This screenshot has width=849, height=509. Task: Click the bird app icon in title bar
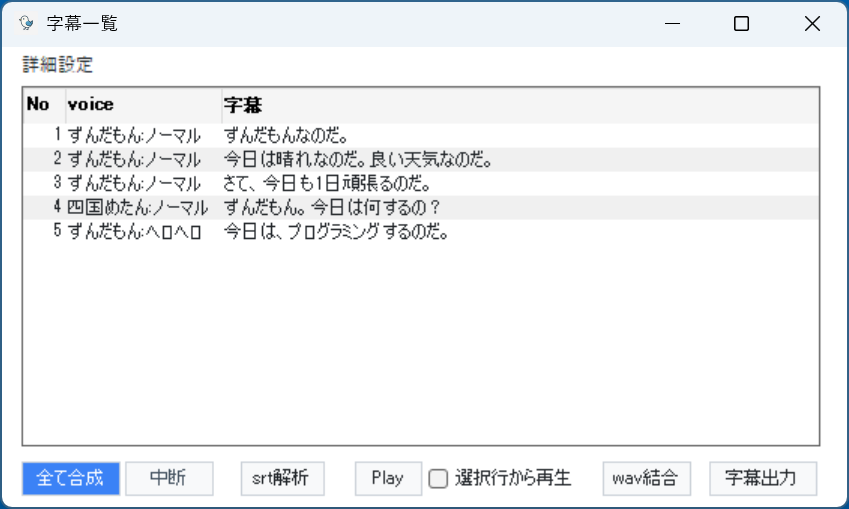[26, 23]
